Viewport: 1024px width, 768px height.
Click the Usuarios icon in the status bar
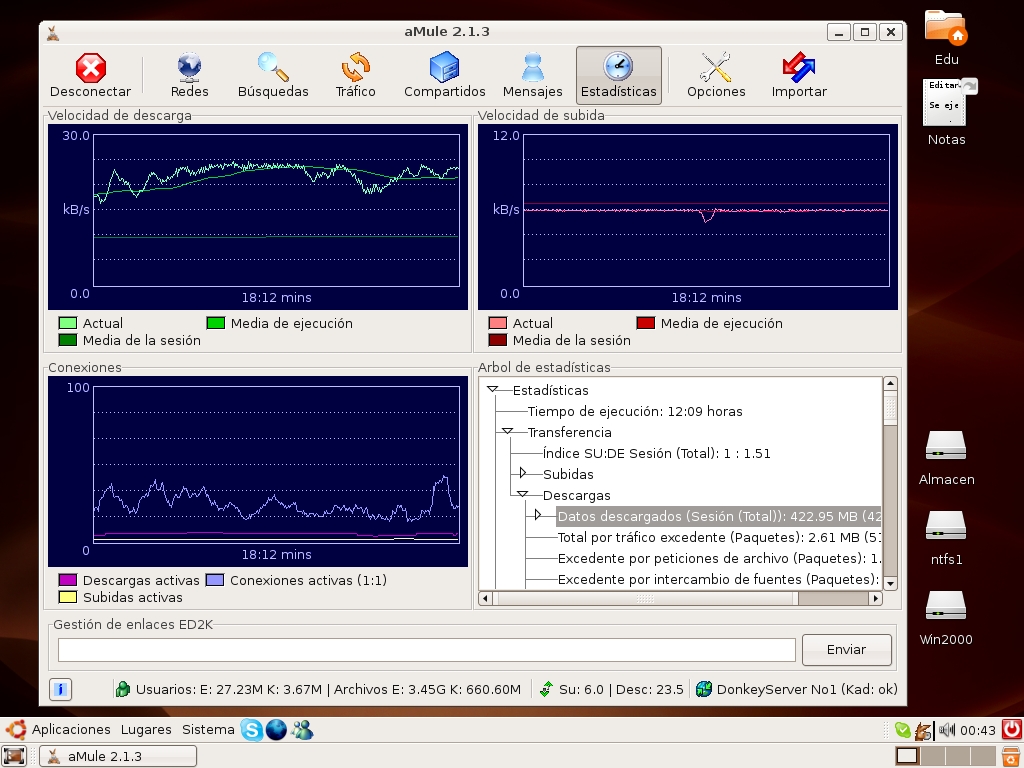pyautogui.click(x=123, y=689)
